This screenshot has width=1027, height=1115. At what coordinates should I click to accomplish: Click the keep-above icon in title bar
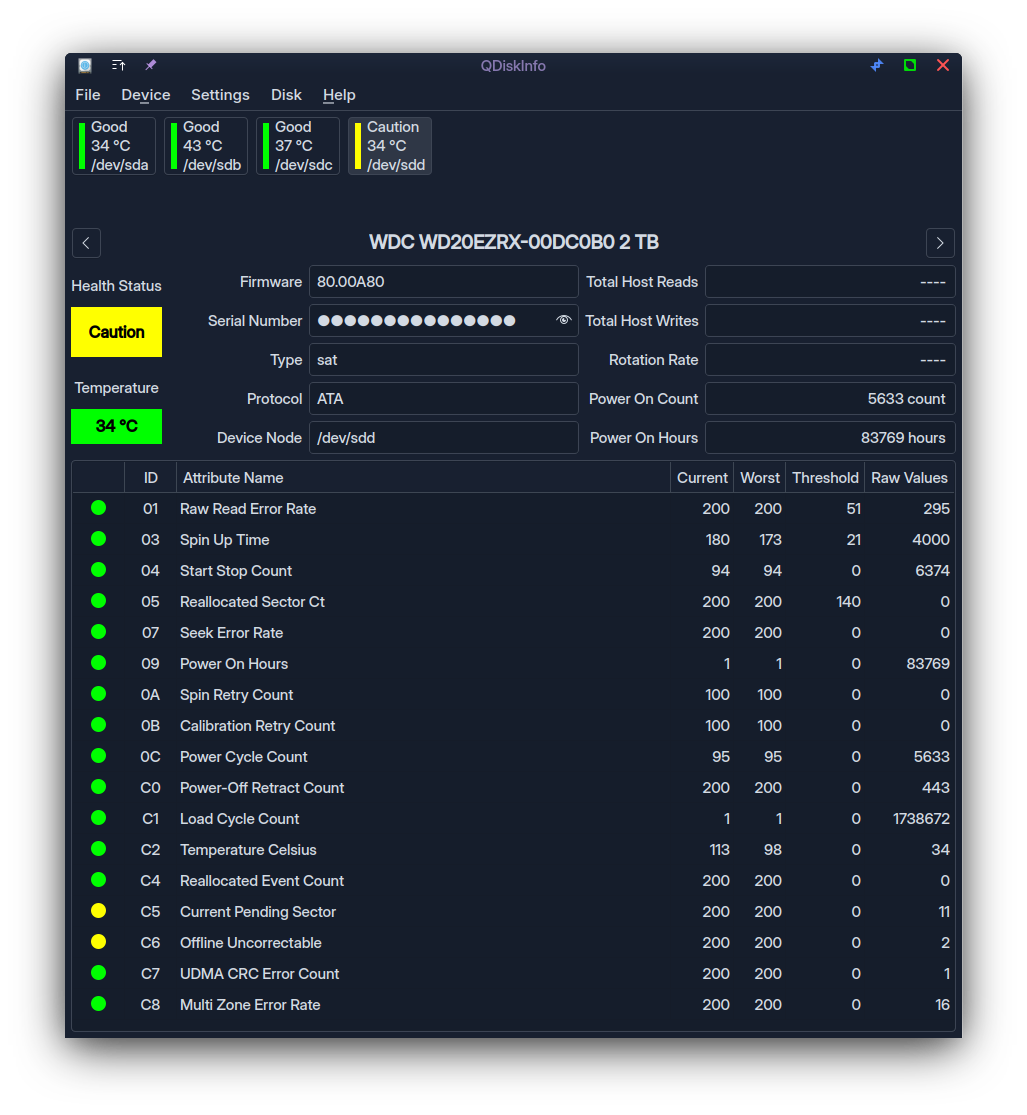tap(118, 65)
